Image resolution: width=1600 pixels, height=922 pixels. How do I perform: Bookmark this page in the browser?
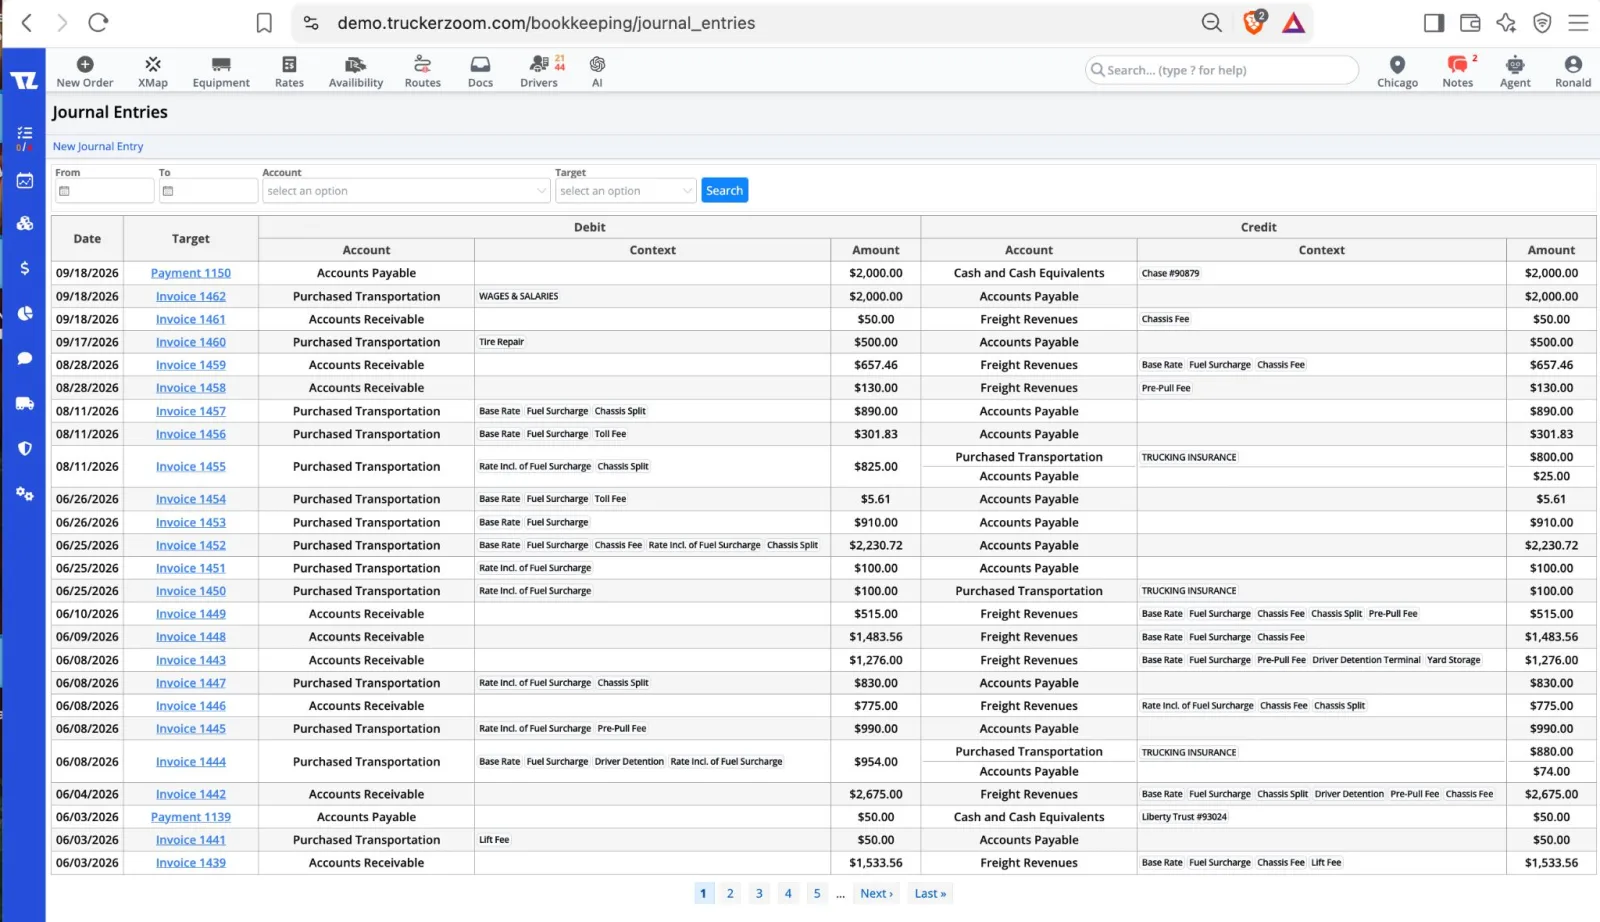click(x=264, y=23)
